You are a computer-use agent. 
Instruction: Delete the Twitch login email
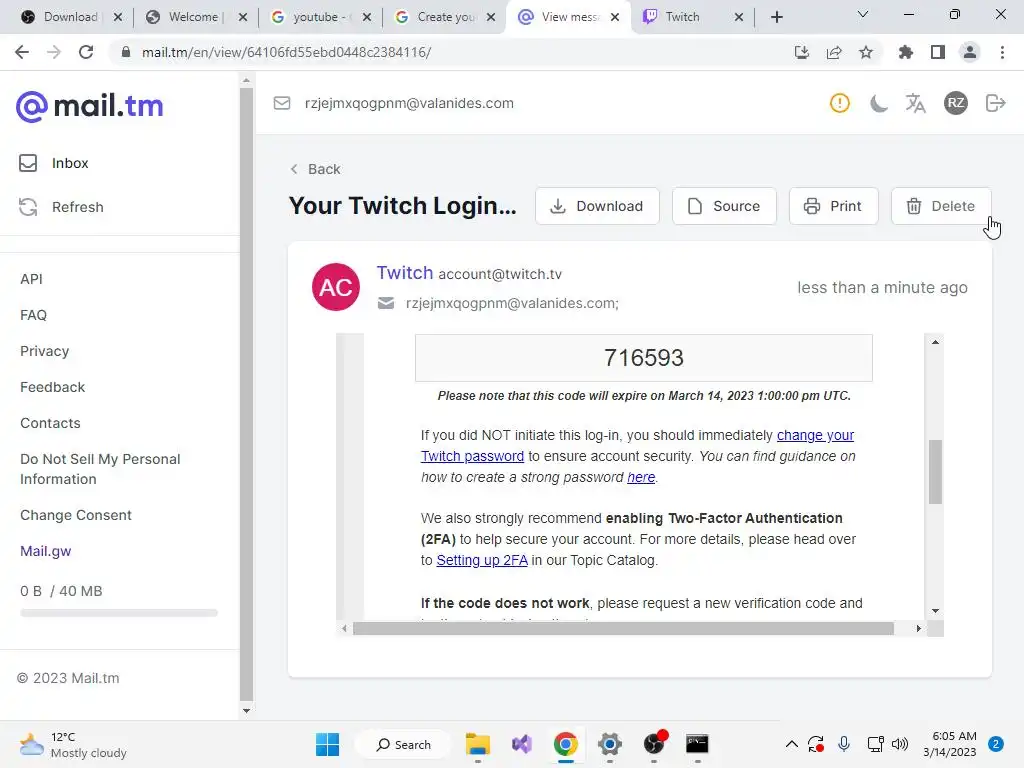point(941,206)
